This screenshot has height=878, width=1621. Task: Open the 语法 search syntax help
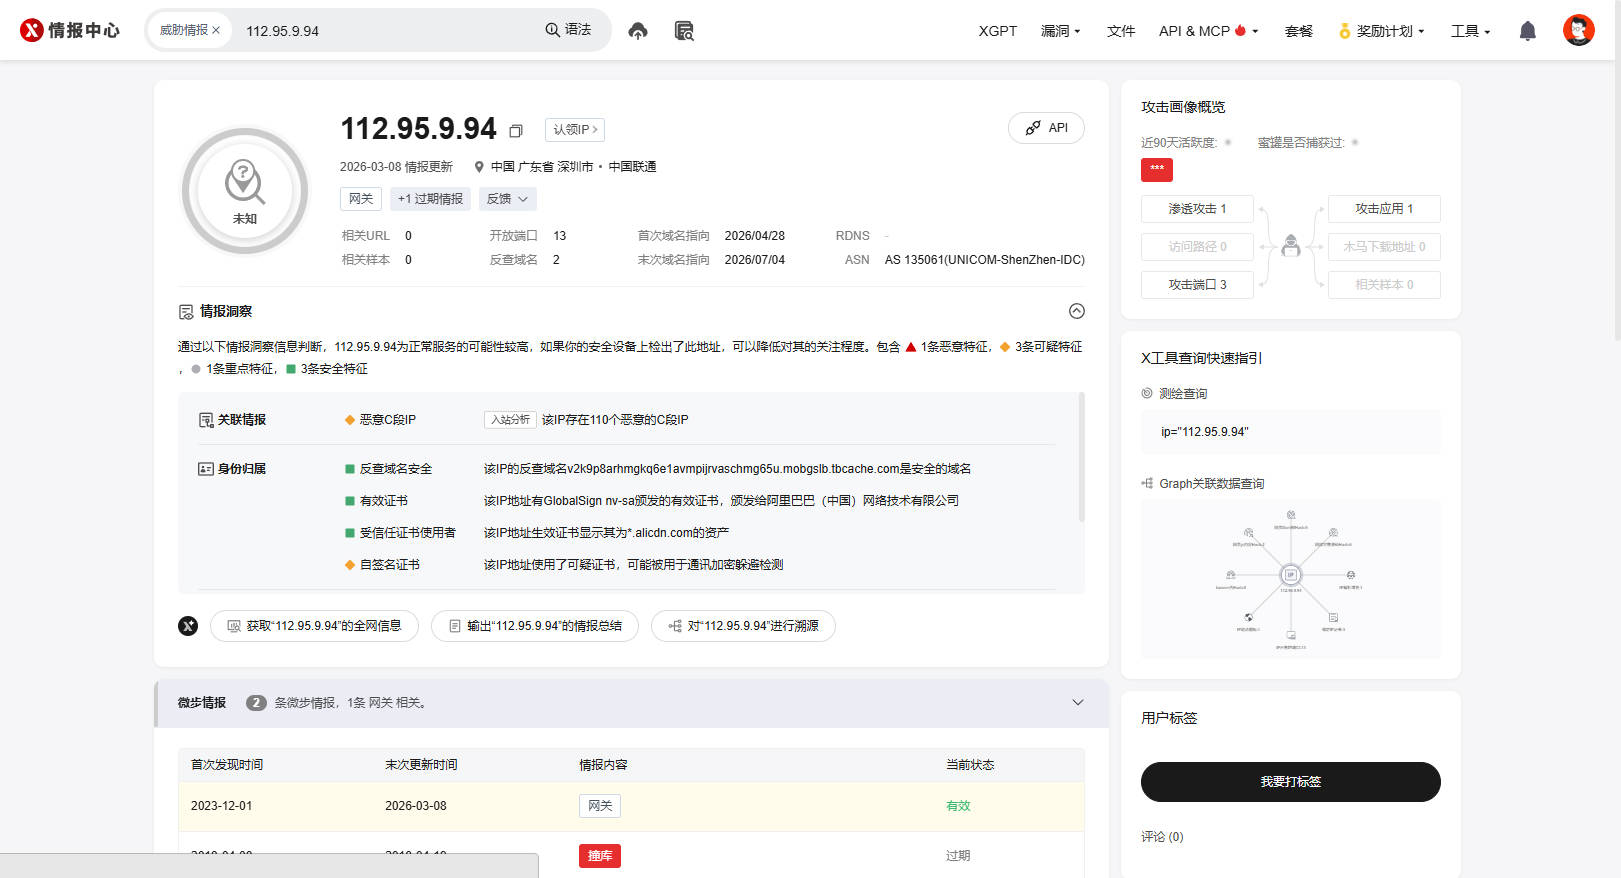coord(568,30)
